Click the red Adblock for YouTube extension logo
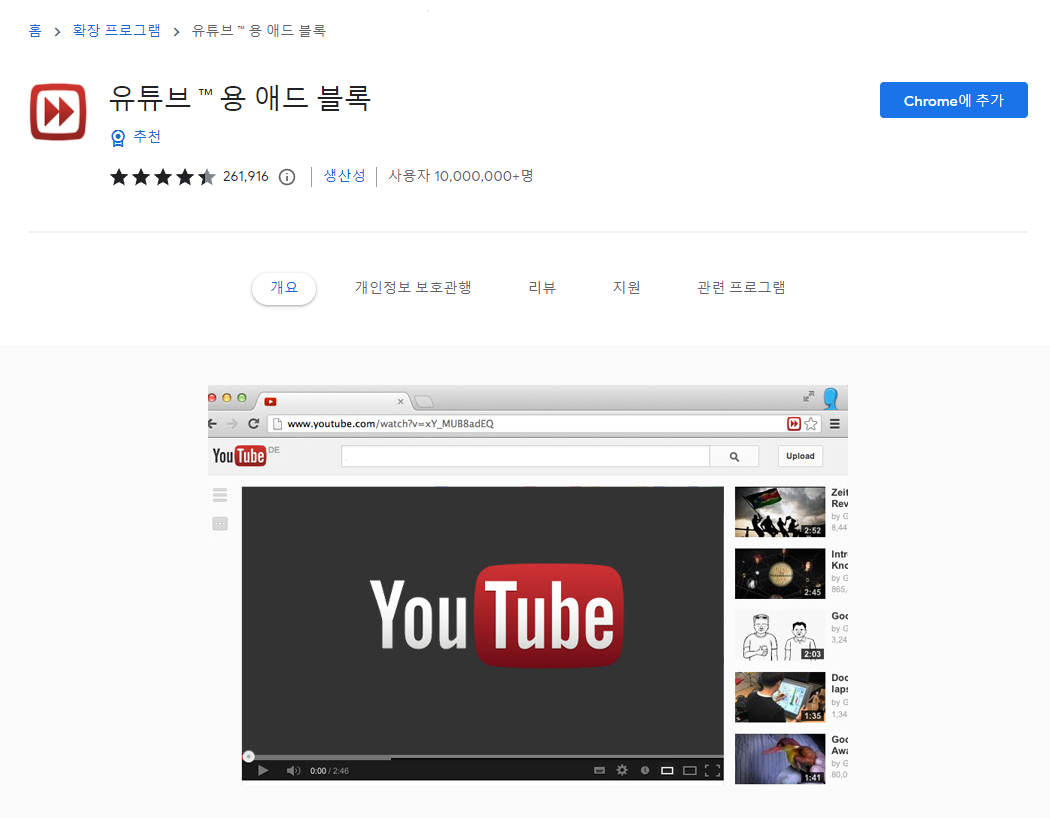Viewport: 1050px width, 818px height. (x=58, y=112)
